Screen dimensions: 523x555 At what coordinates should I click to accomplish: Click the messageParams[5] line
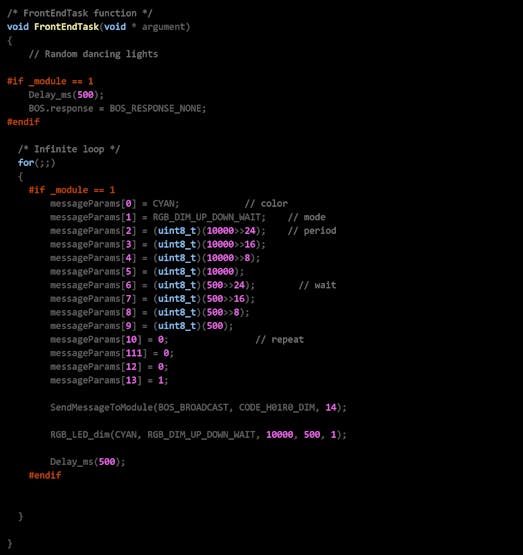(147, 271)
